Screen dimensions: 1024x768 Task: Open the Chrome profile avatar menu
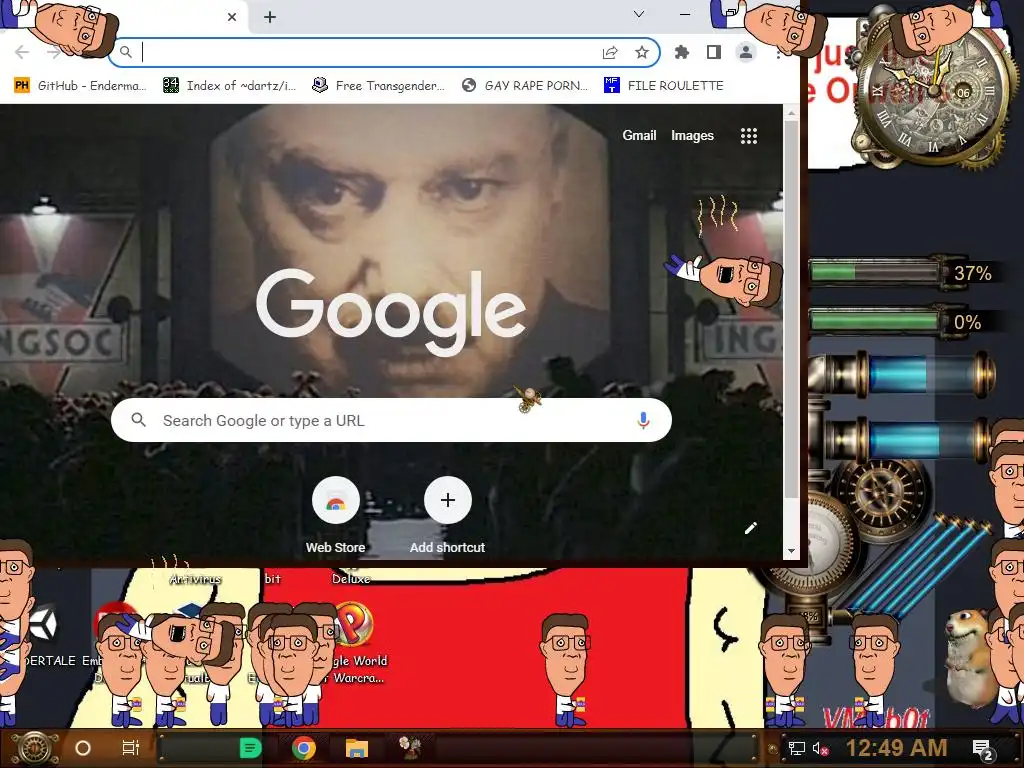tap(746, 52)
